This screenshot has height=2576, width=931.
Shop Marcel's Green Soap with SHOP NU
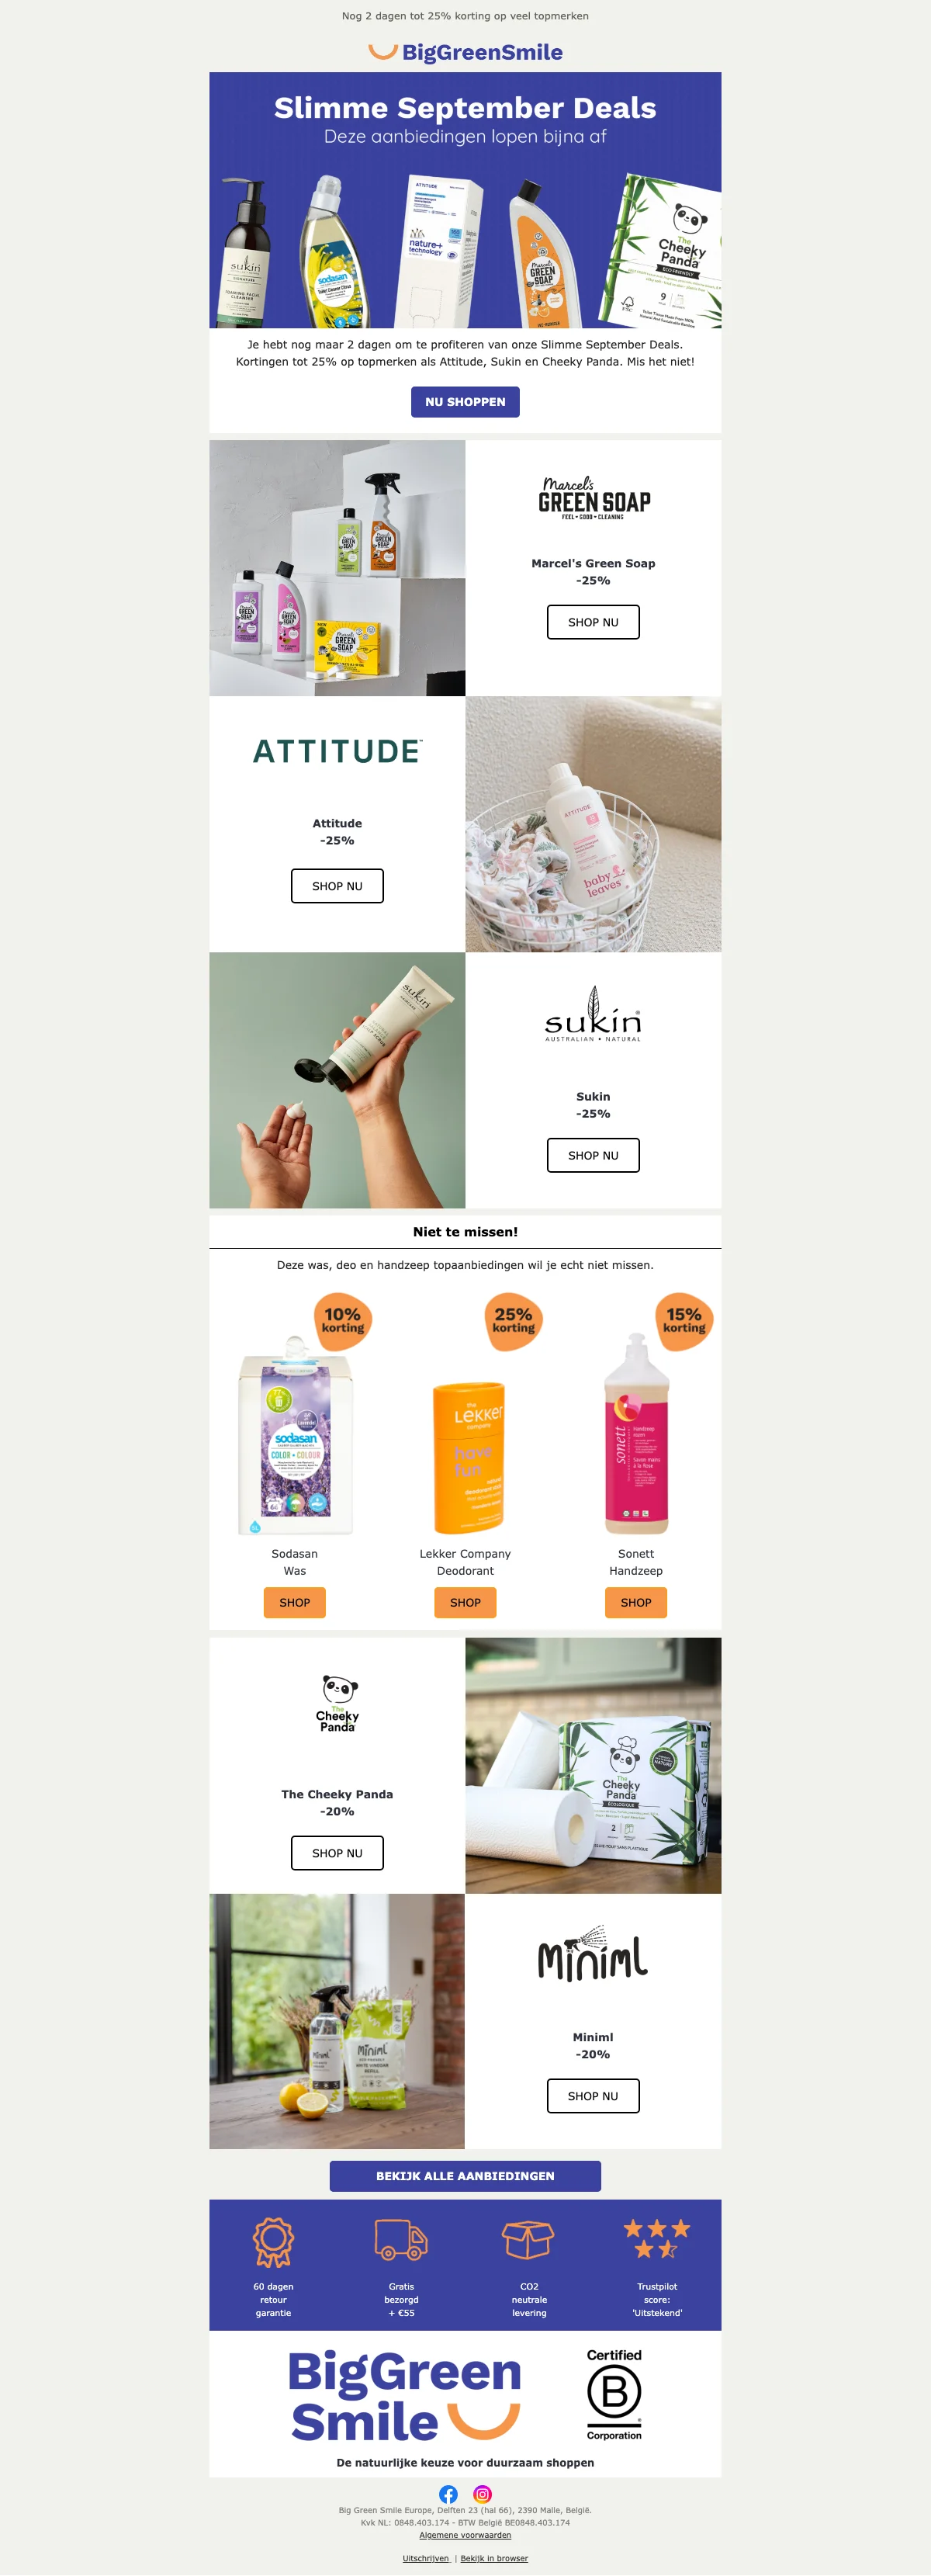click(593, 622)
